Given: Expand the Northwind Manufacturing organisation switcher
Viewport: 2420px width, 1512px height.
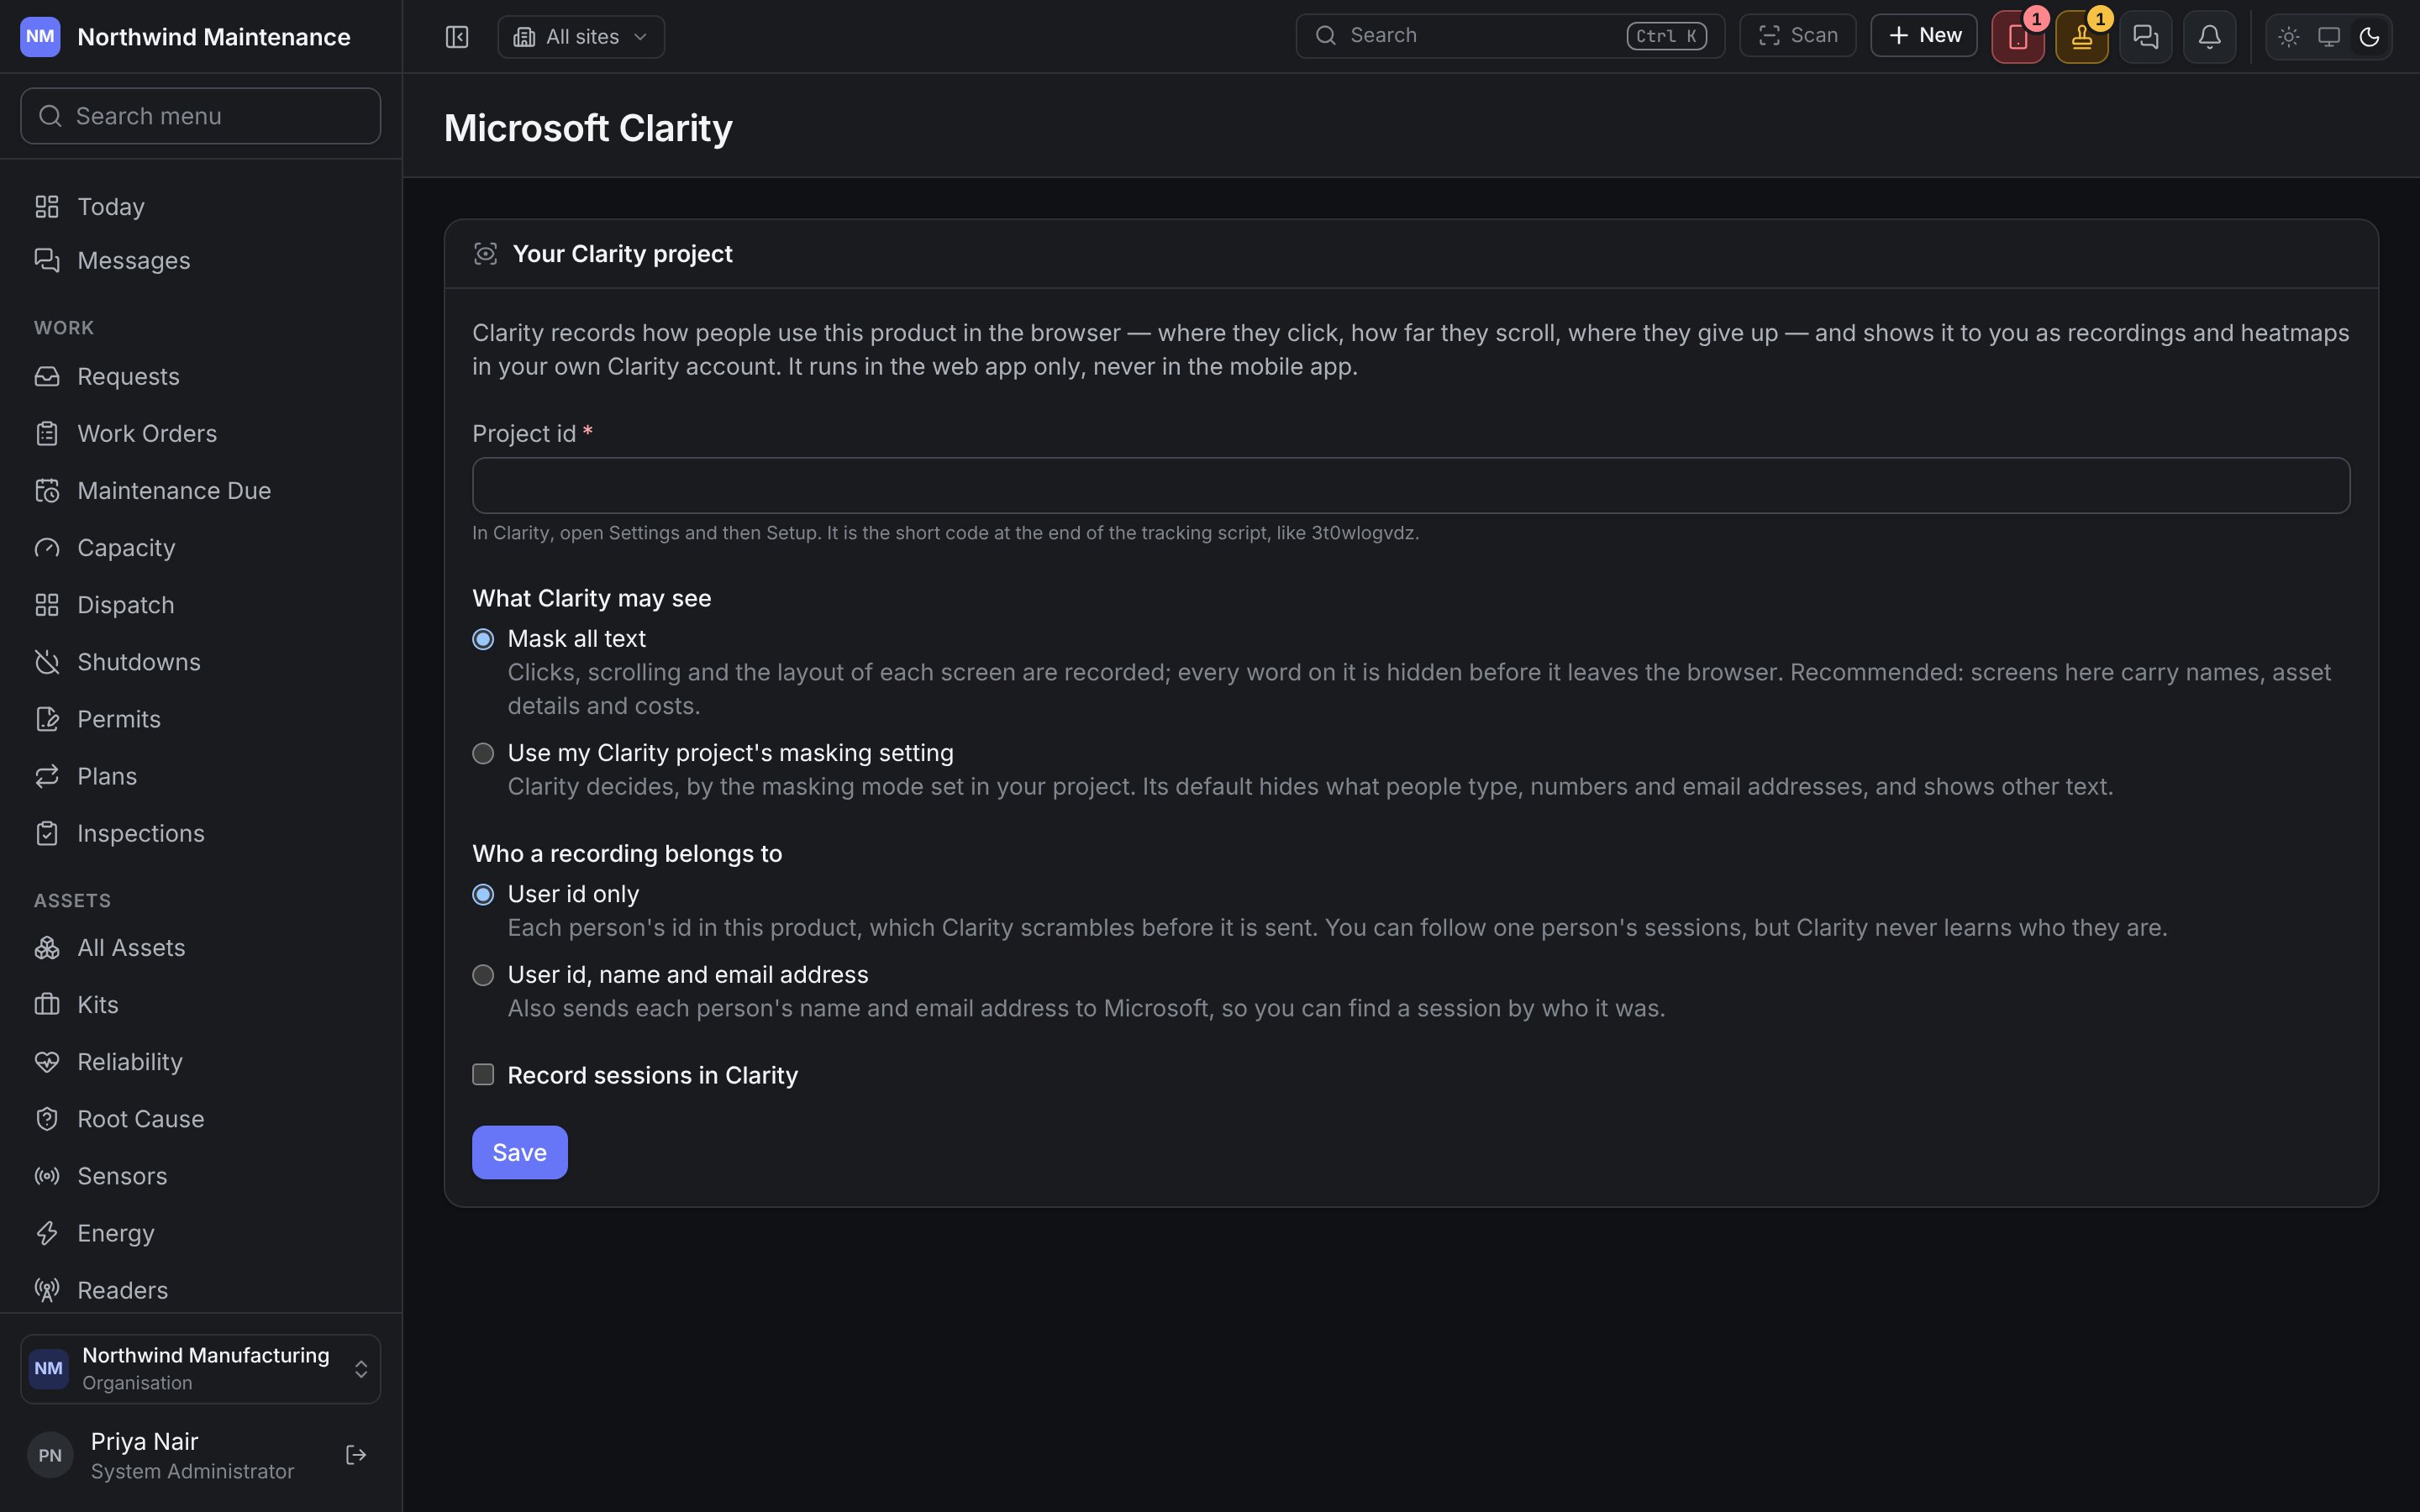Looking at the screenshot, I should [200, 1369].
